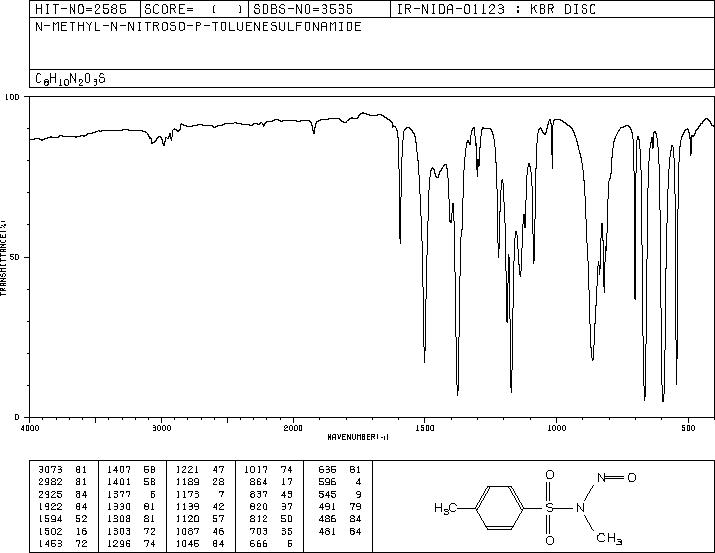Click the 491 peak entry in the table

(340, 506)
